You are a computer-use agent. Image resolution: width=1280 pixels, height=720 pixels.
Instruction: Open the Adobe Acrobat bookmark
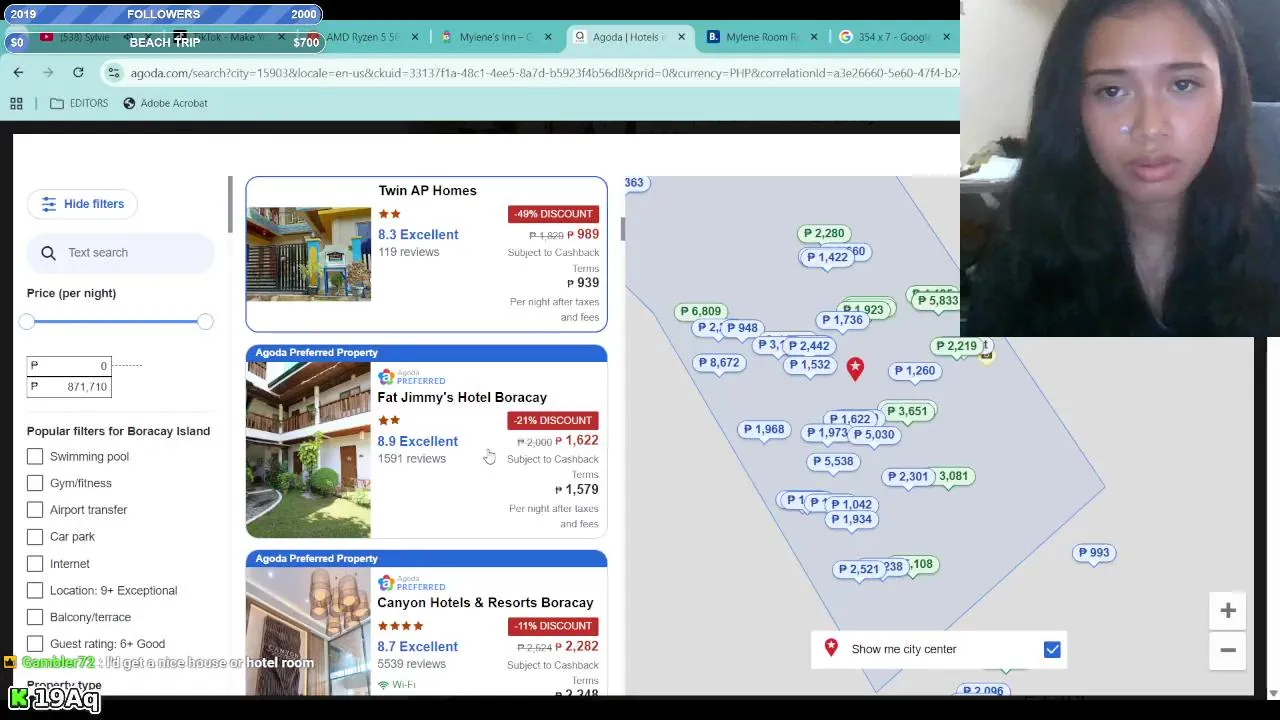tap(165, 103)
